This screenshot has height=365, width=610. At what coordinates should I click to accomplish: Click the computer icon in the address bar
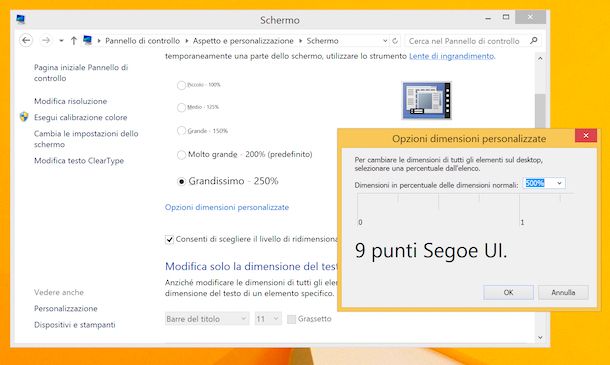(x=87, y=40)
